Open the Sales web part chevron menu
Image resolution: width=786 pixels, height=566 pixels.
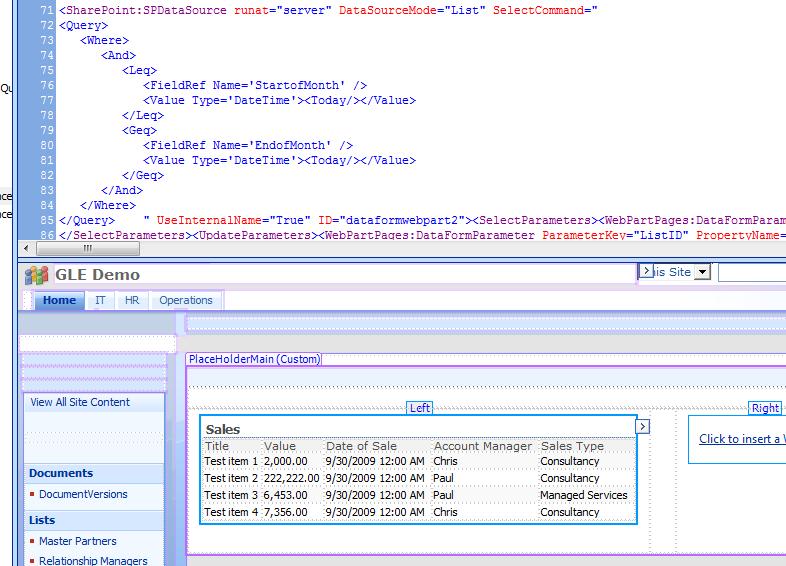point(643,427)
